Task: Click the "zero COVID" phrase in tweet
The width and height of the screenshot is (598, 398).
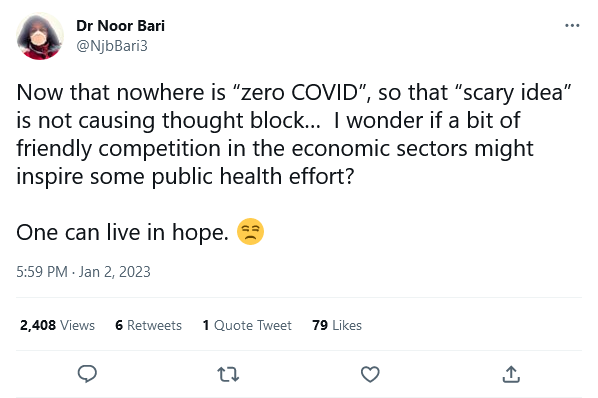Action: pyautogui.click(x=301, y=92)
